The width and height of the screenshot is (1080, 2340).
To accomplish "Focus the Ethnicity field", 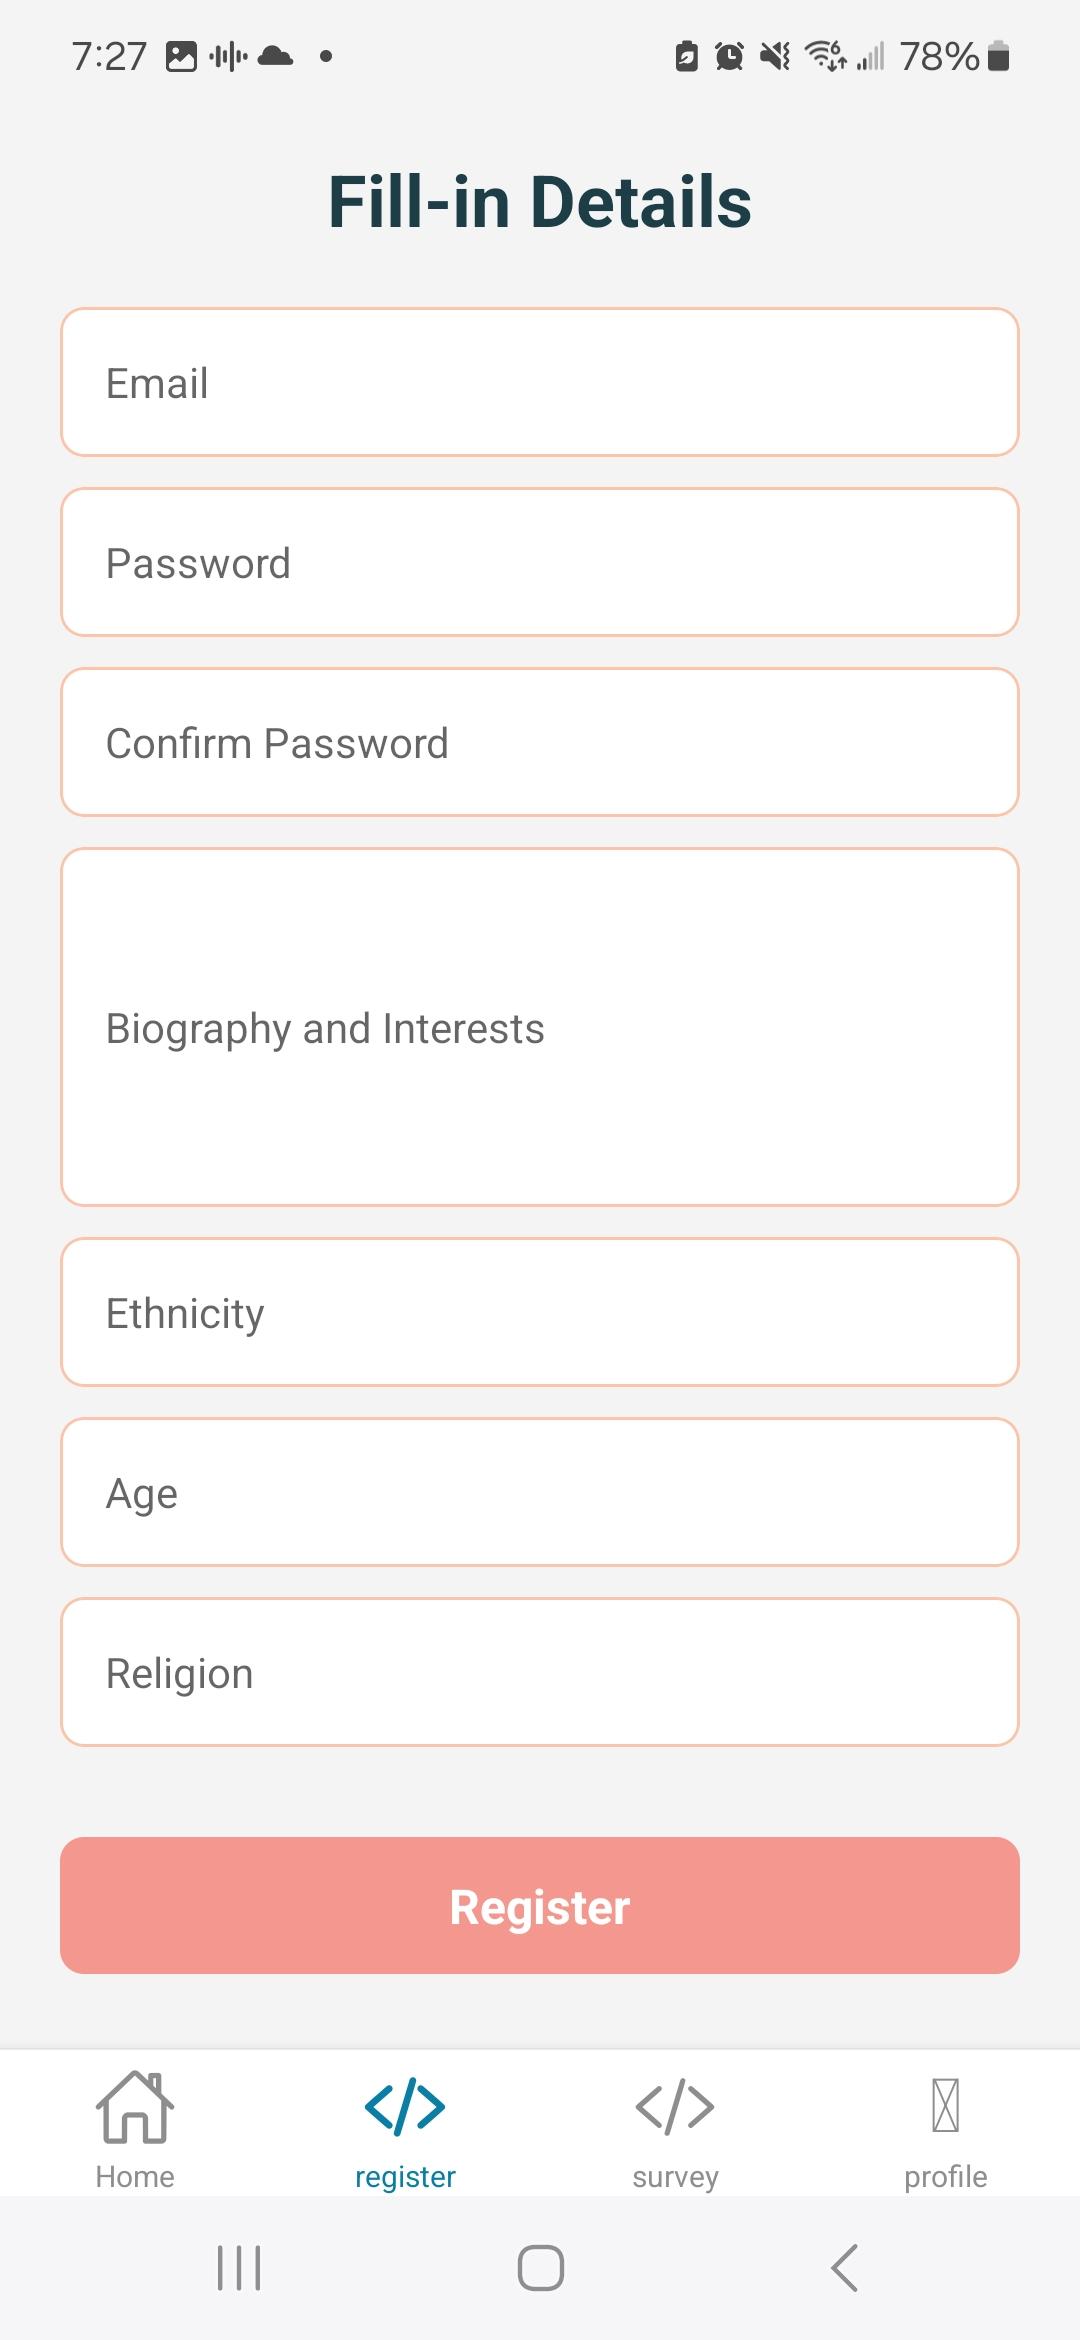I will [540, 1312].
